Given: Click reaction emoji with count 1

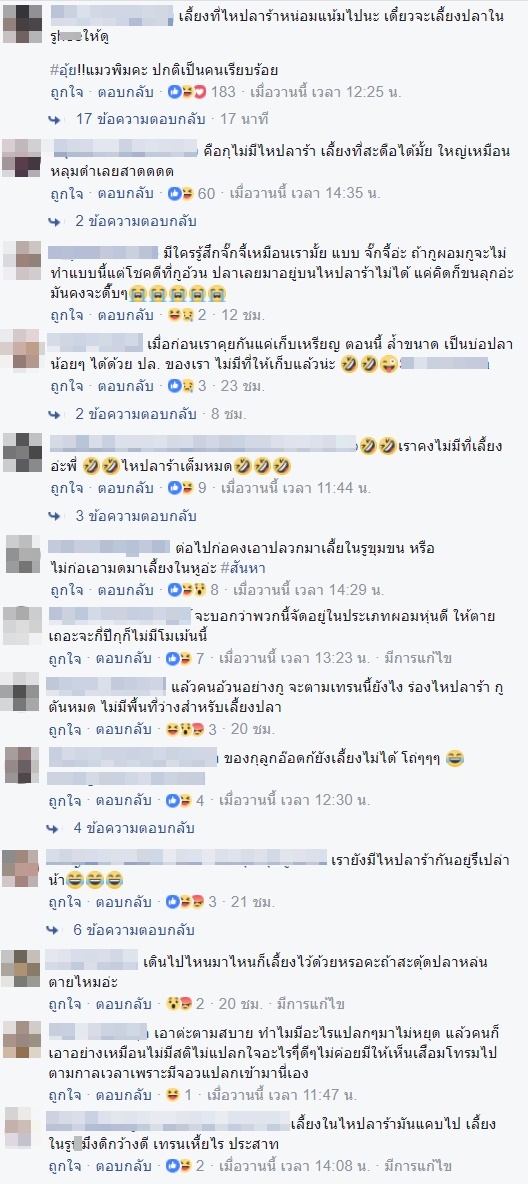Looking at the screenshot, I should [x=179, y=1094].
